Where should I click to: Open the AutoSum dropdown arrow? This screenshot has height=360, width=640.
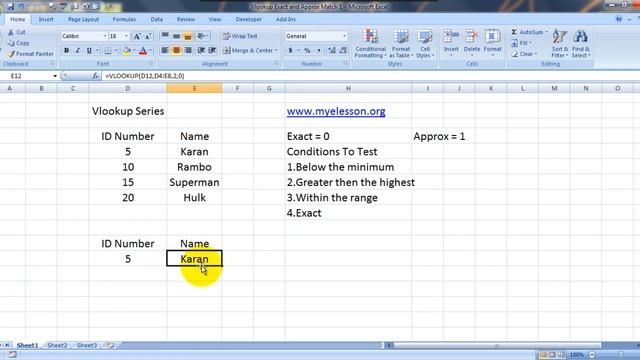tap(547, 32)
